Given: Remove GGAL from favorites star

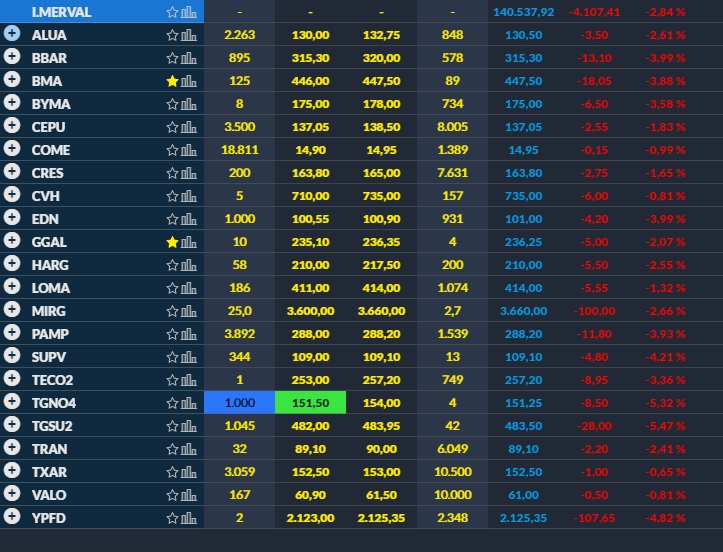Looking at the screenshot, I should tap(172, 242).
